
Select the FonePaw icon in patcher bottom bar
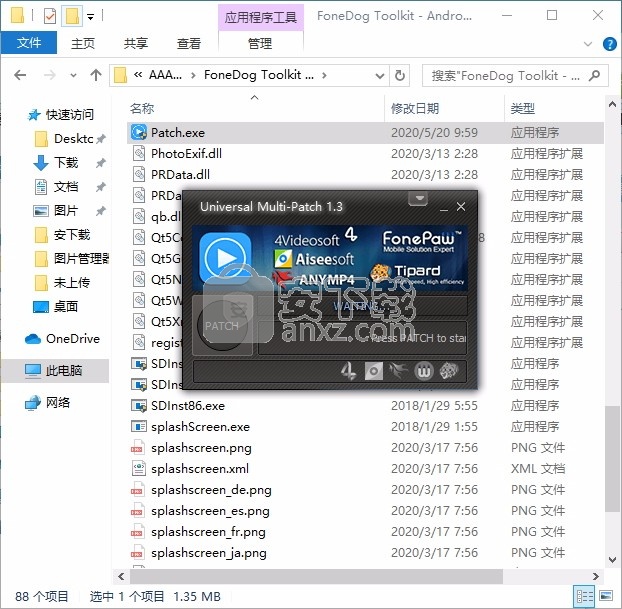423,371
